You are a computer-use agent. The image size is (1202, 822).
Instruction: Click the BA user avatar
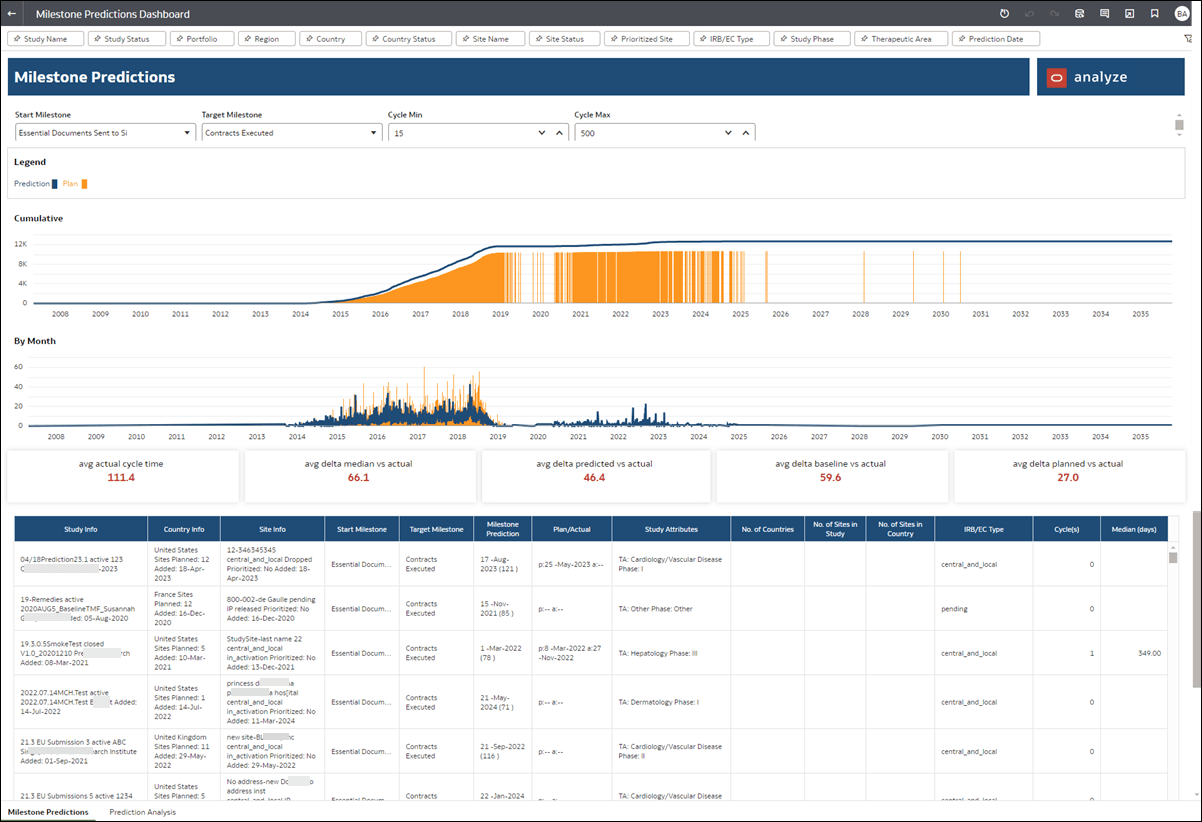[x=1182, y=13]
